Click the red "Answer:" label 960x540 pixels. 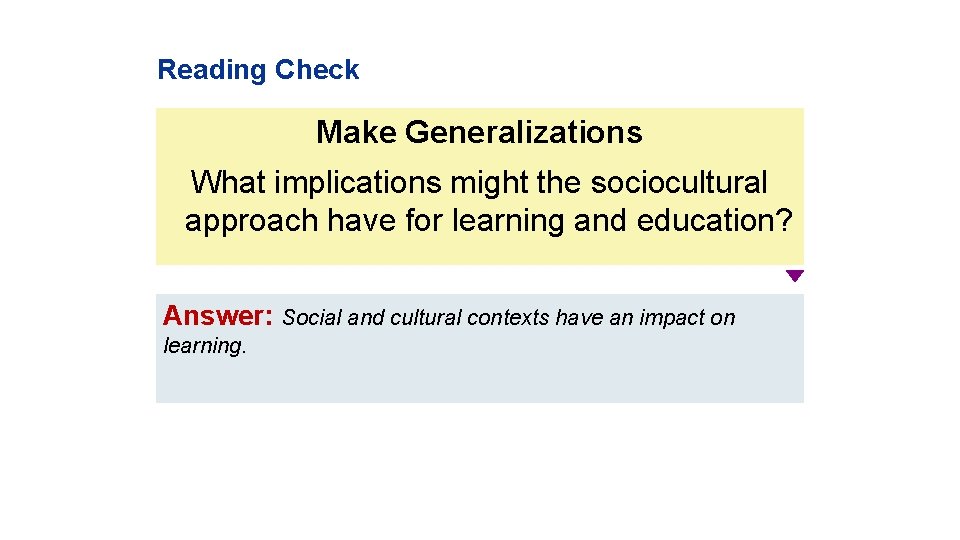[218, 316]
